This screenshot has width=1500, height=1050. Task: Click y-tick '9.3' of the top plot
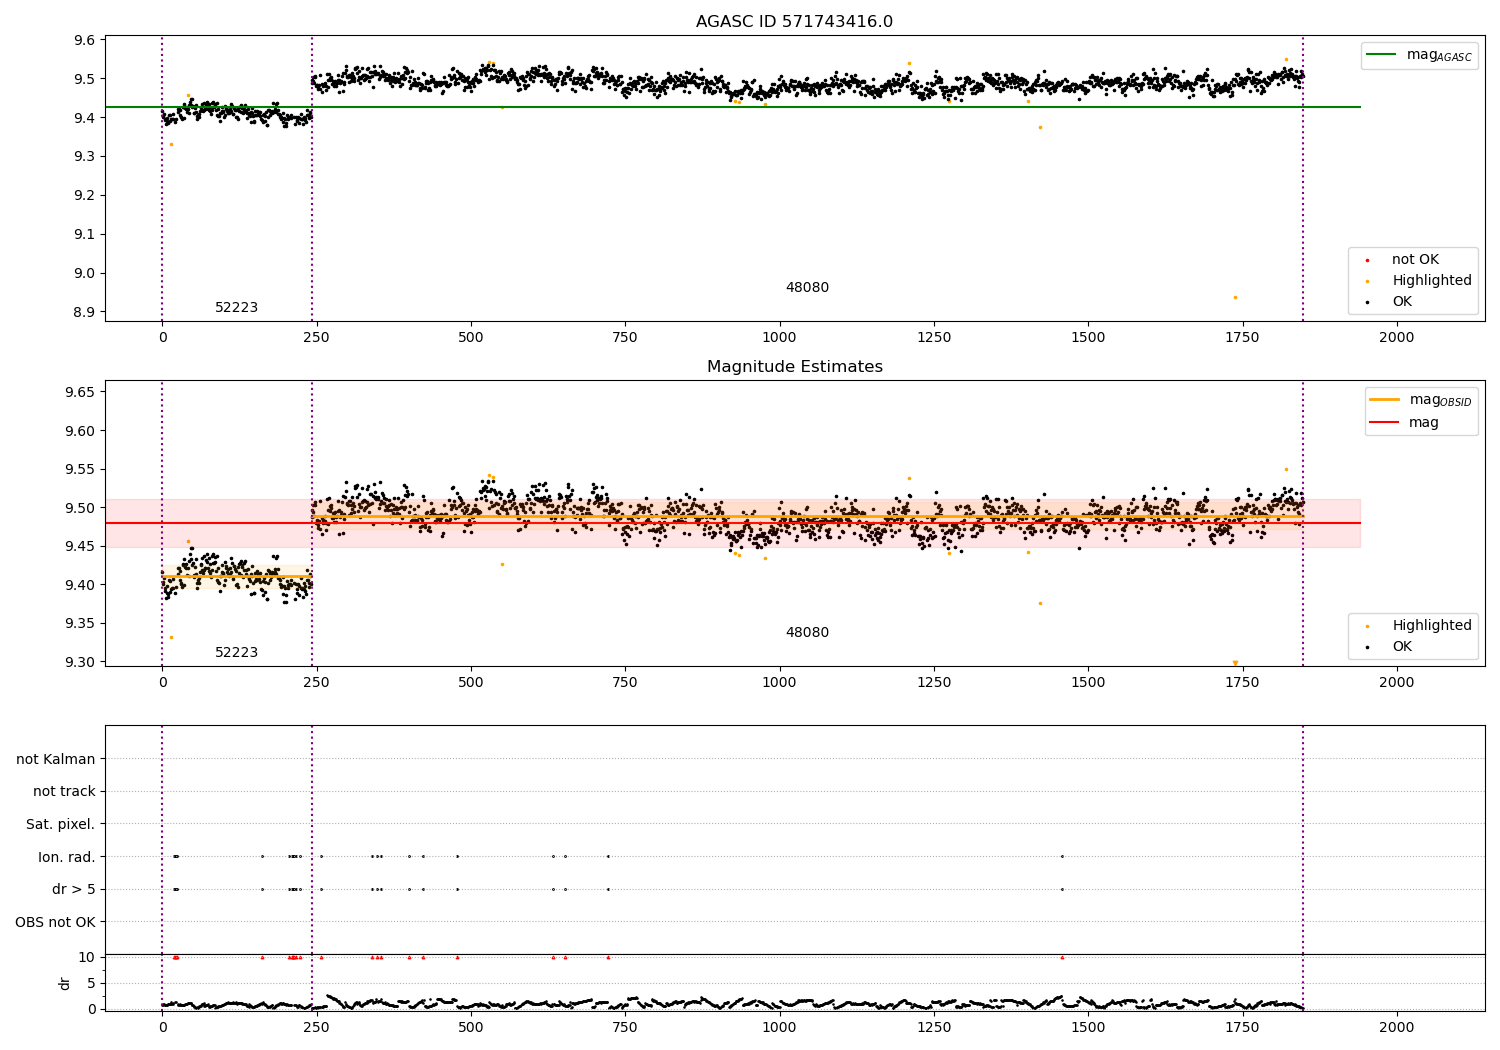pos(85,157)
